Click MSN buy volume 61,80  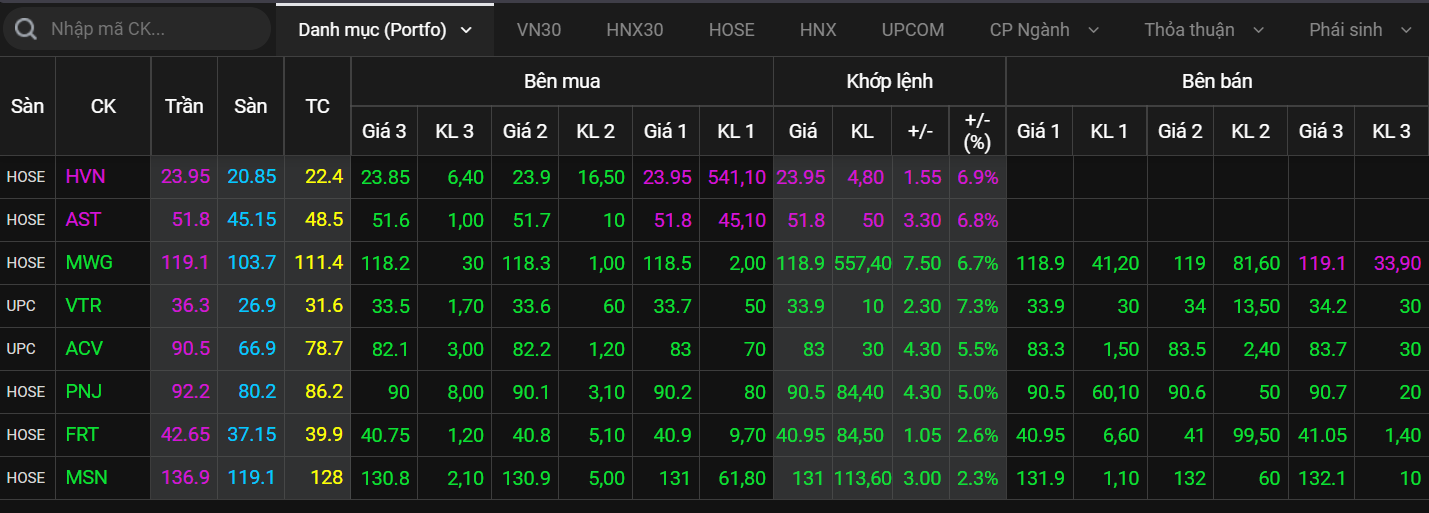click(741, 478)
